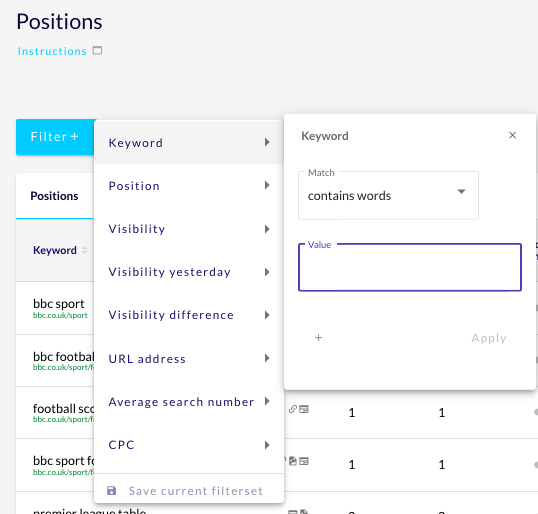Viewport: 538px width, 514px height.
Task: Choose Average search number filter
Action: tap(189, 401)
